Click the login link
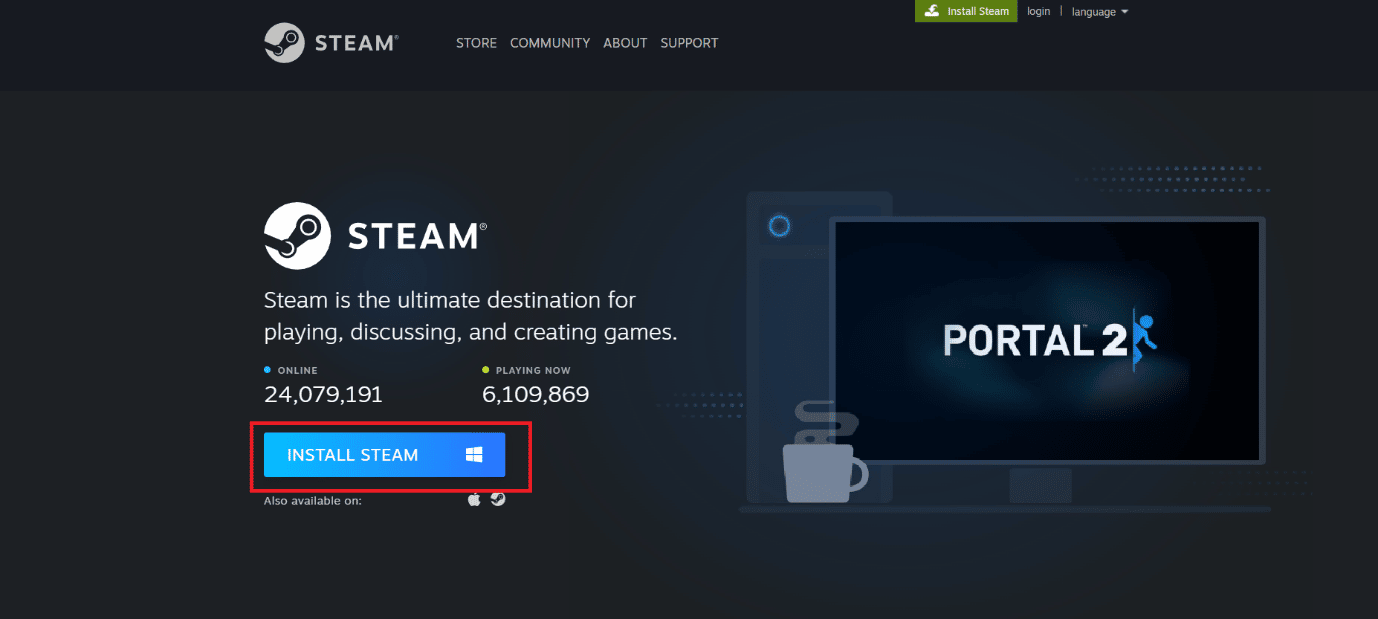Screen dimensions: 1378x619 1038,11
